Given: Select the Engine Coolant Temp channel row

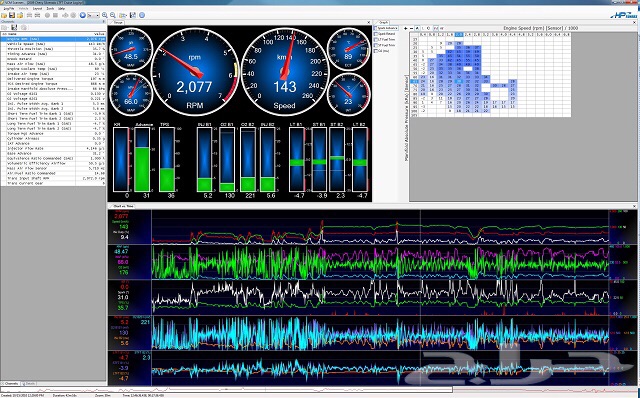Looking at the screenshot, I should point(53,69).
